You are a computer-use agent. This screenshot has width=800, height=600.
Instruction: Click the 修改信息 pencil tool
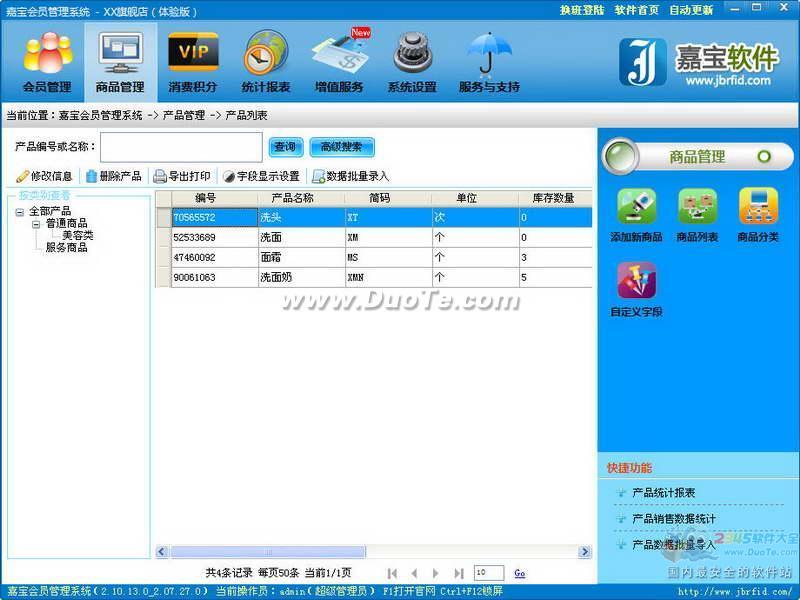pyautogui.click(x=44, y=176)
